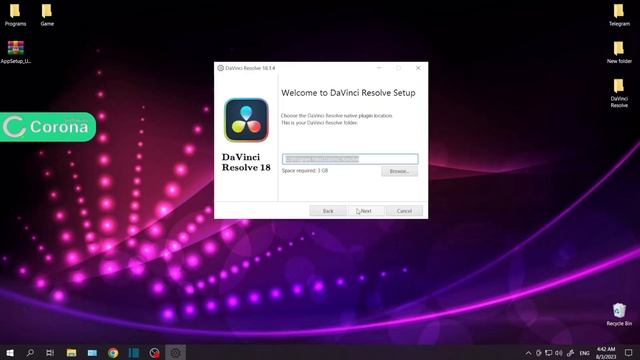Open the Windows Start menu

click(9, 353)
